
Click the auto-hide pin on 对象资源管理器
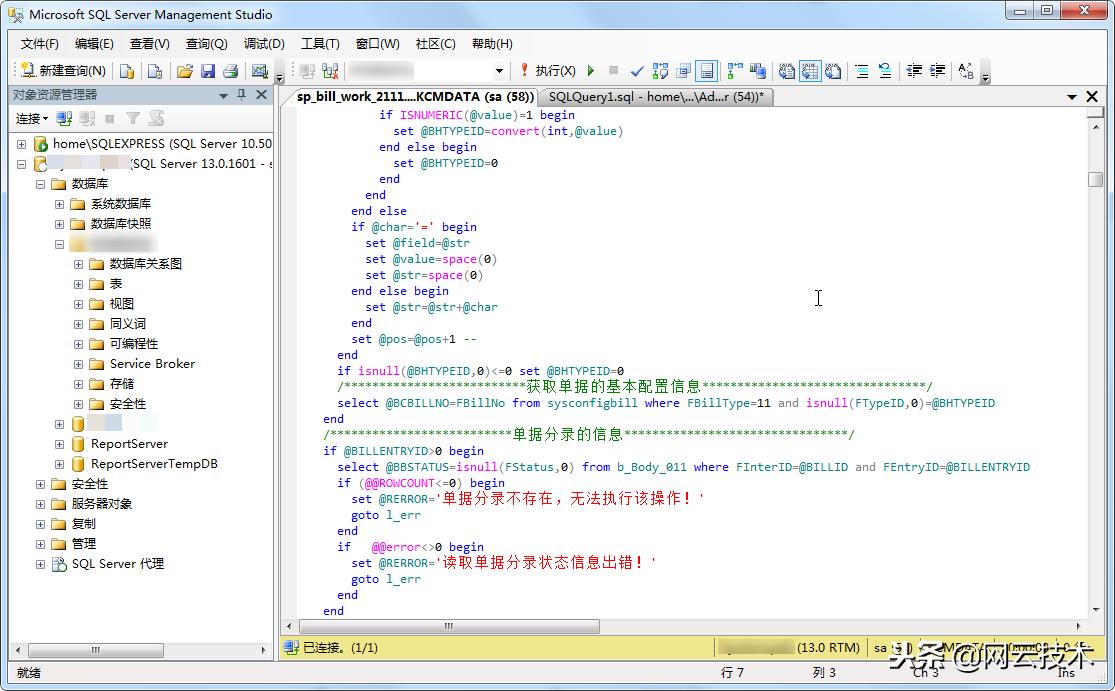click(241, 94)
